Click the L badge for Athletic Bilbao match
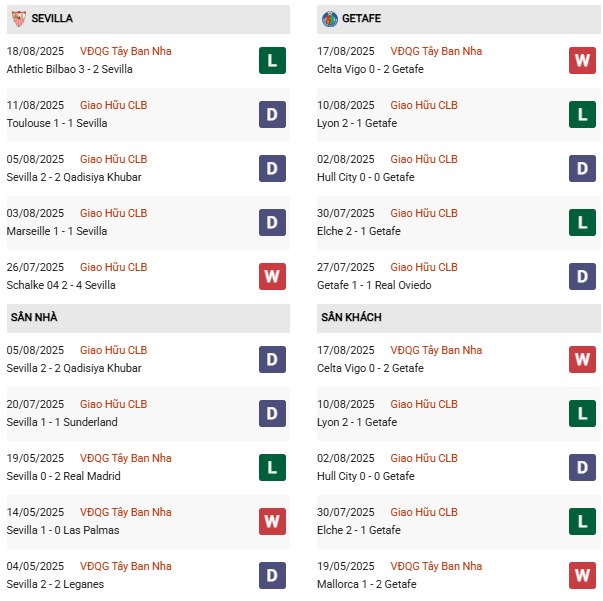The width and height of the screenshot is (603, 601). coord(272,60)
